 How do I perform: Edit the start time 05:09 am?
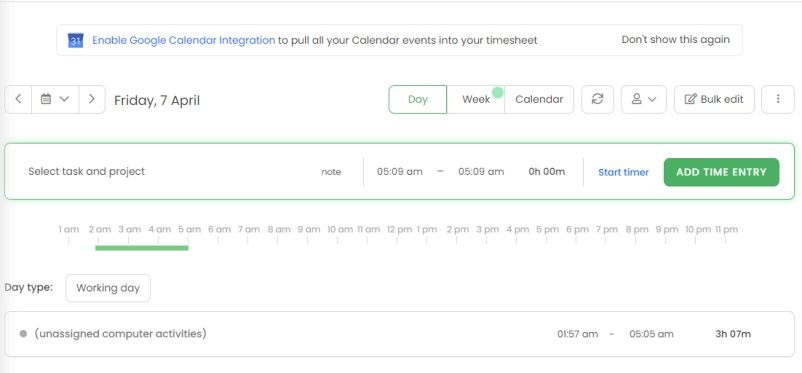click(x=400, y=171)
